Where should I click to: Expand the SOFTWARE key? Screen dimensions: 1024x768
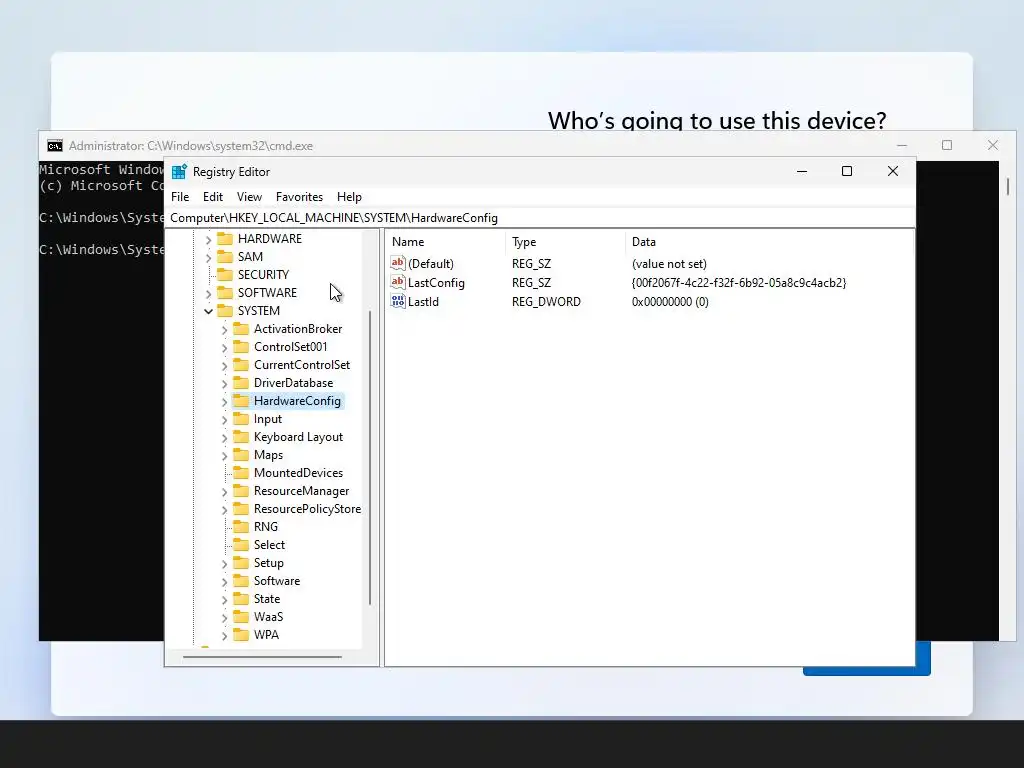[x=208, y=294]
